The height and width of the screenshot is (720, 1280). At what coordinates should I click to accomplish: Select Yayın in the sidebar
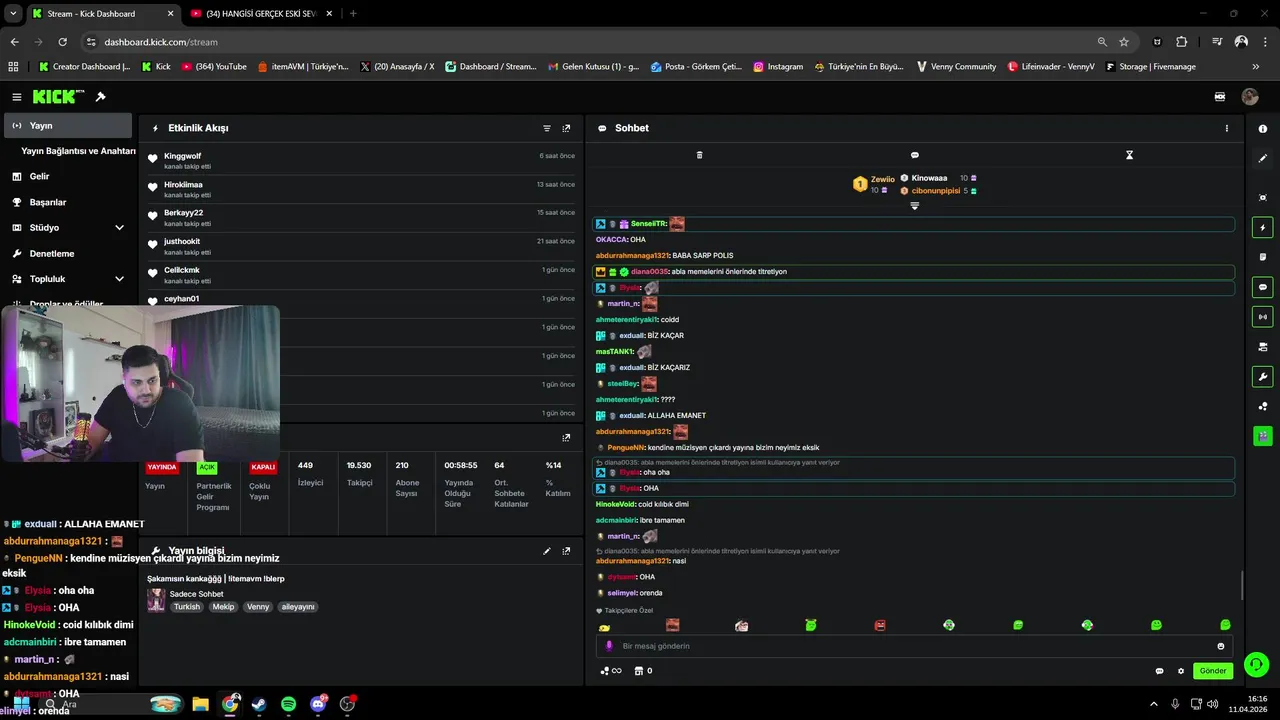pyautogui.click(x=67, y=125)
